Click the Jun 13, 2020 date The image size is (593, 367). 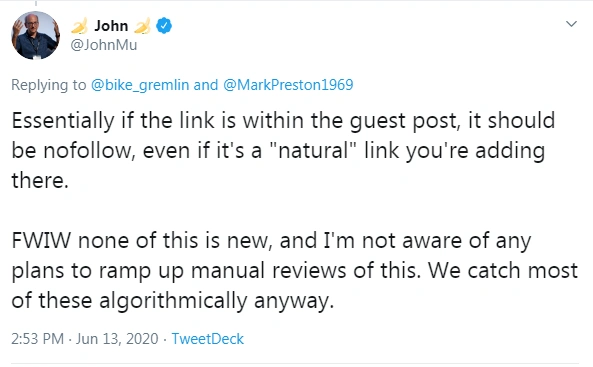pos(117,339)
